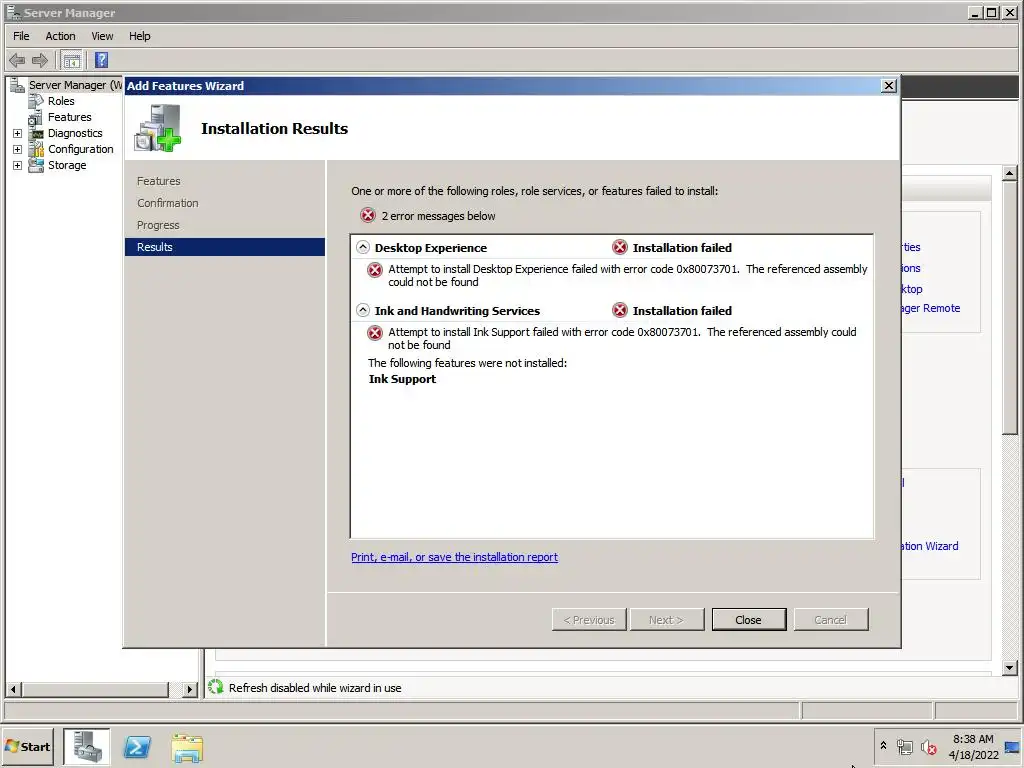Click the 'Ink and Handwriting Services' heading text
Screen dimensions: 1024x768
pyautogui.click(x=457, y=311)
